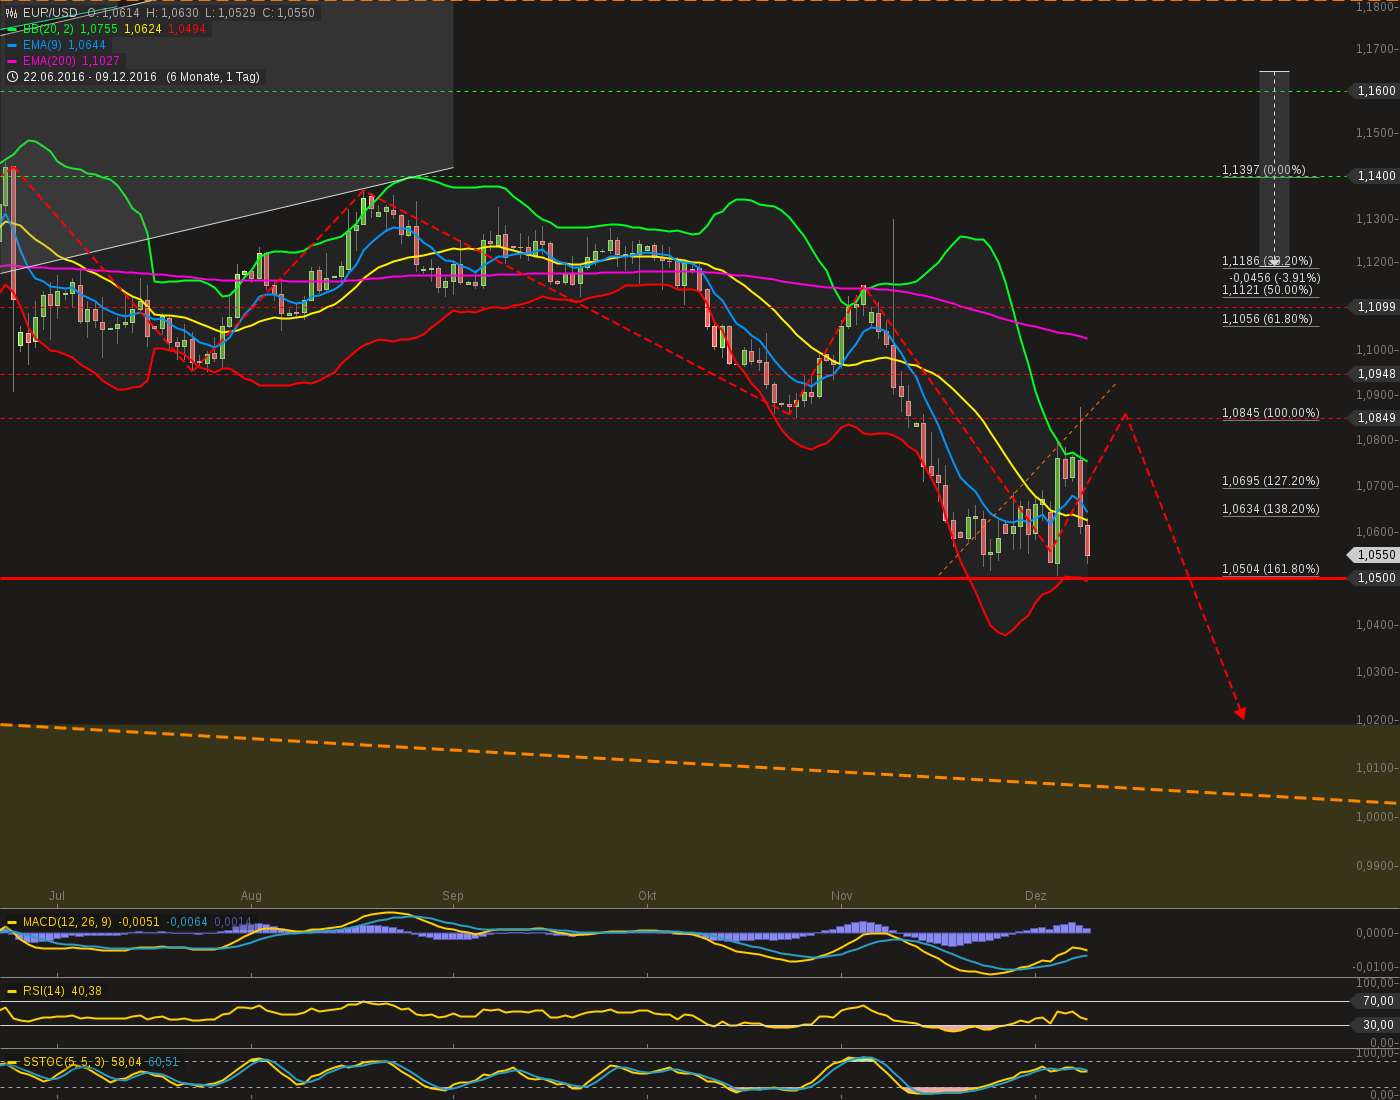Click the RSI 70,00 upper level marker
1400x1100 pixels.
[x=1376, y=1001]
